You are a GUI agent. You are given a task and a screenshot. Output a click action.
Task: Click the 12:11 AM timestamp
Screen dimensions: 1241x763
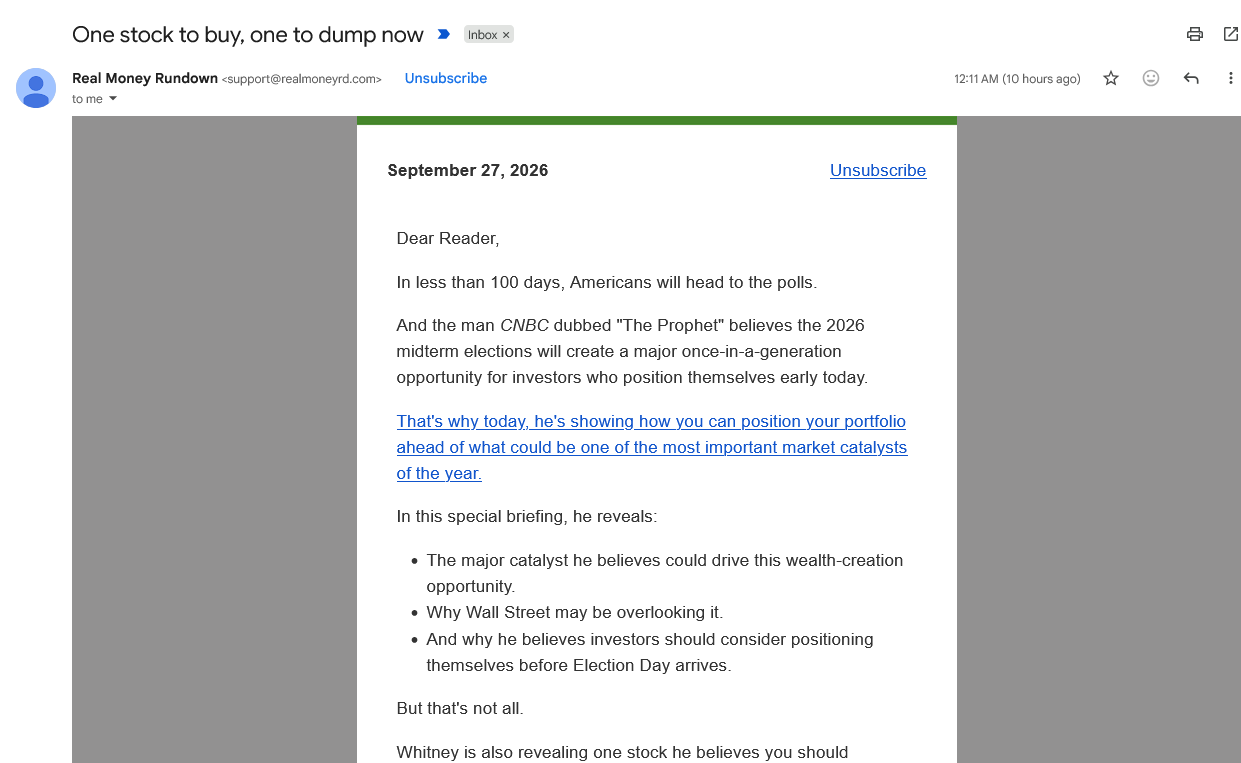(x=1017, y=79)
